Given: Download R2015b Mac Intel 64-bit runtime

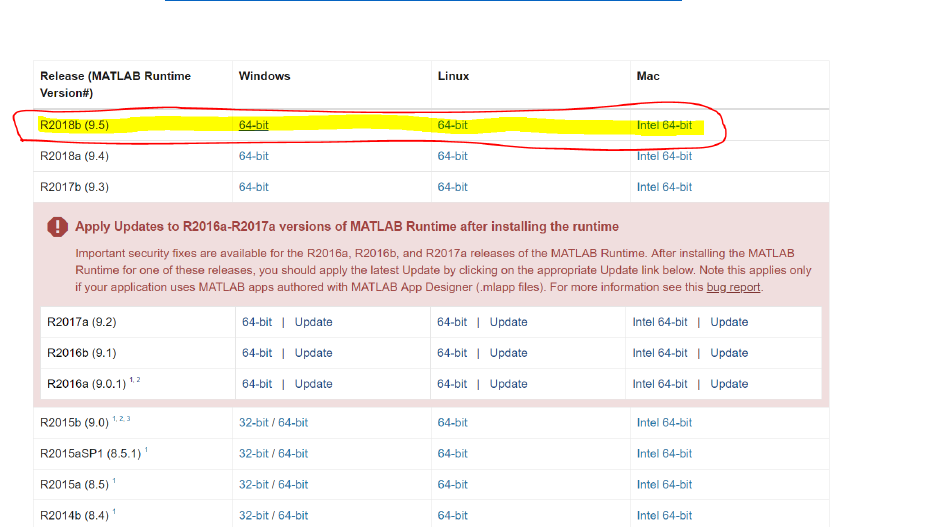Looking at the screenshot, I should pyautogui.click(x=664, y=422).
